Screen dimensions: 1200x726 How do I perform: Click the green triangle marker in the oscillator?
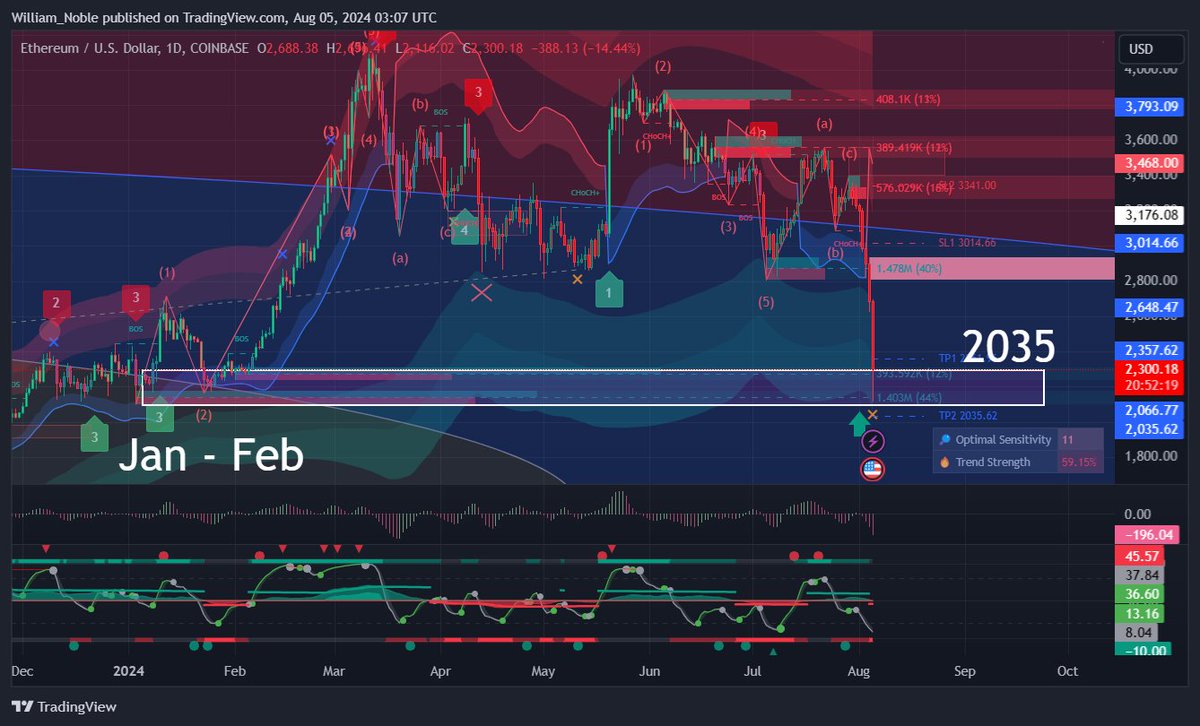(772, 652)
